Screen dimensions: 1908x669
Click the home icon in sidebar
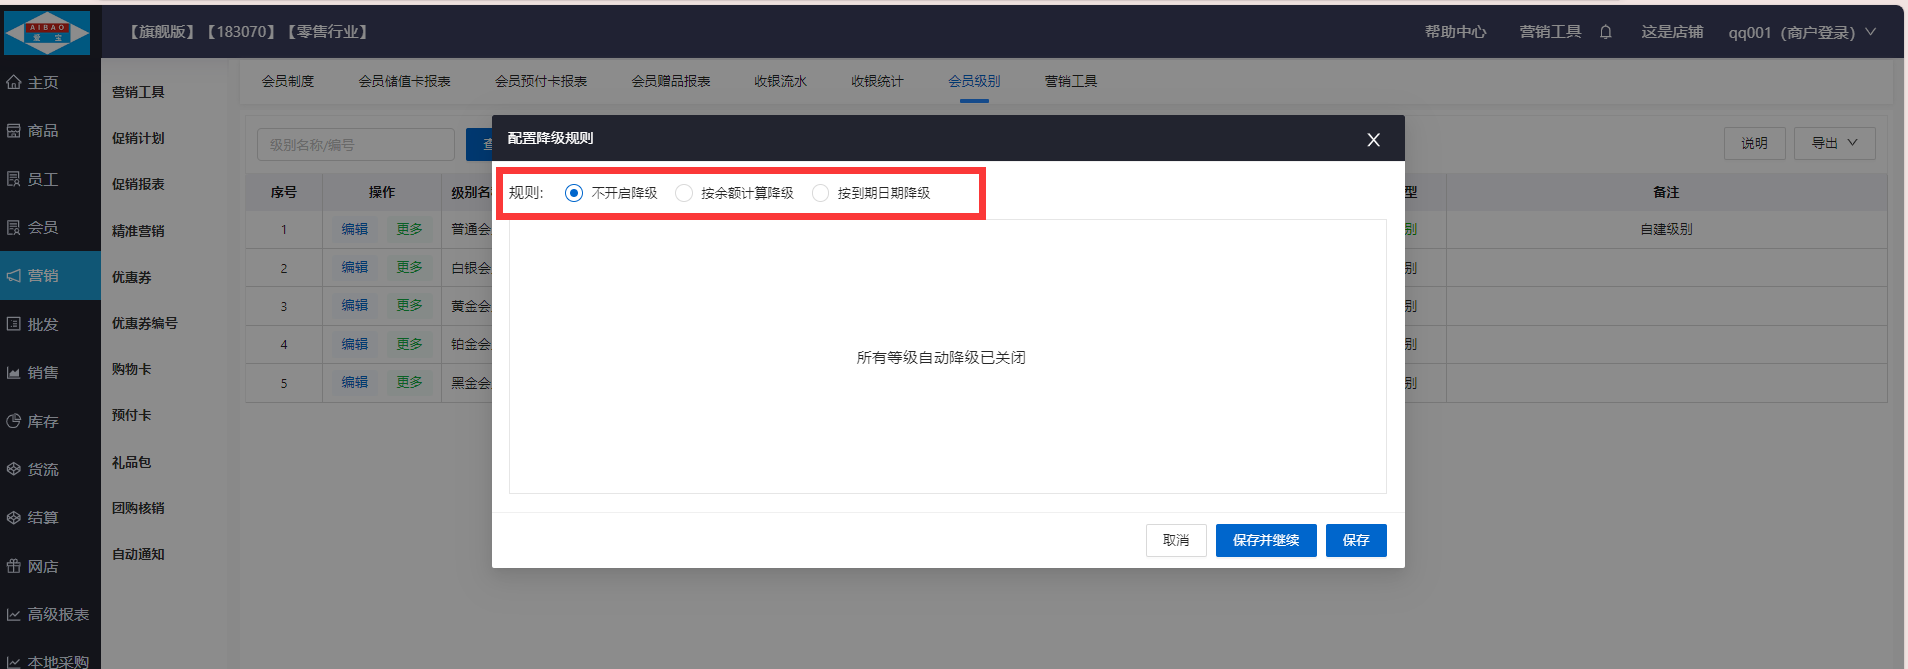(14, 82)
